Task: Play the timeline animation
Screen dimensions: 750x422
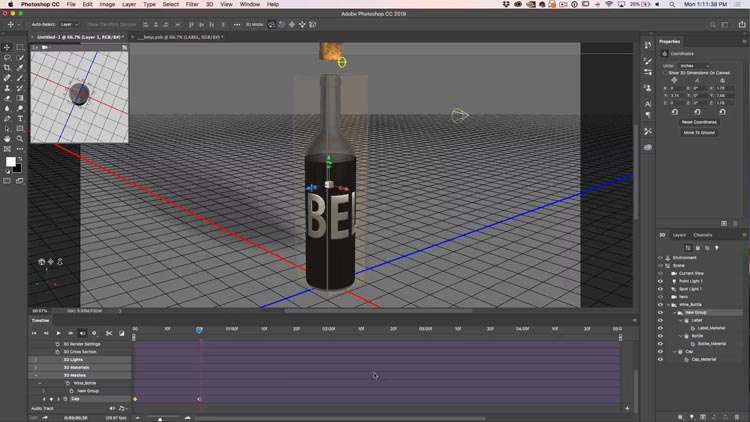Action: (x=58, y=333)
